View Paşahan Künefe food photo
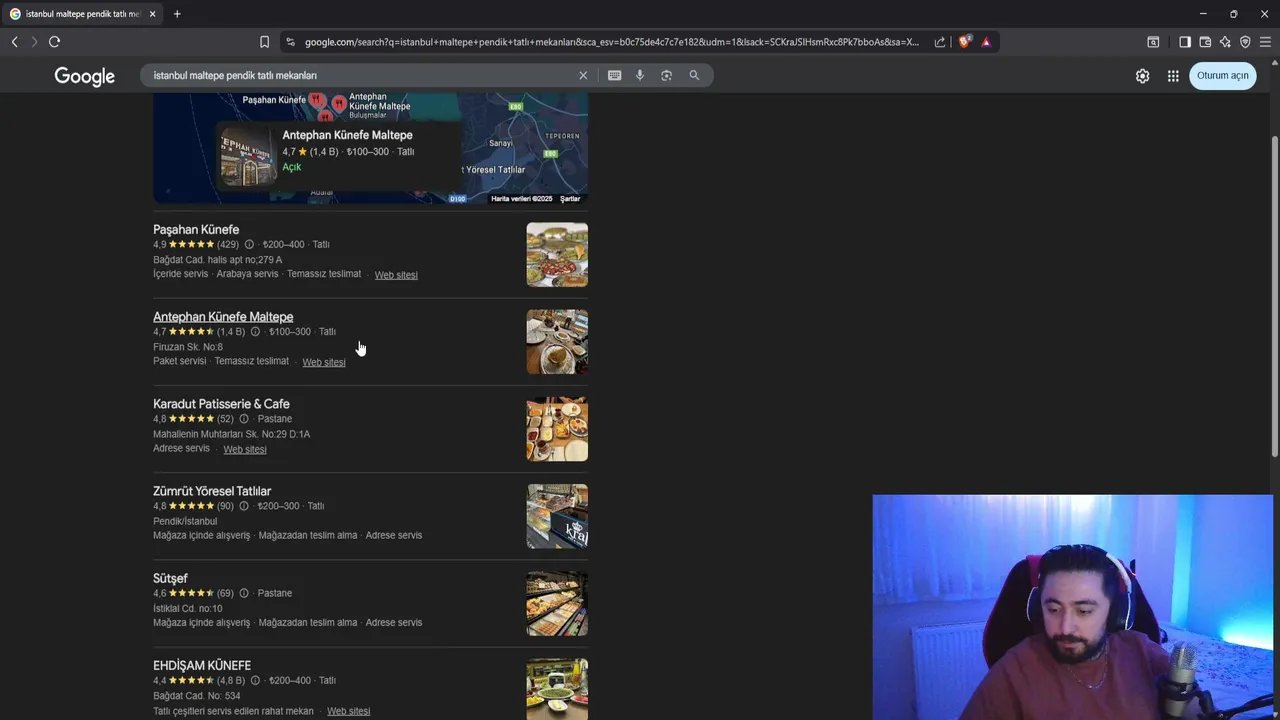1280x720 pixels. coord(557,254)
